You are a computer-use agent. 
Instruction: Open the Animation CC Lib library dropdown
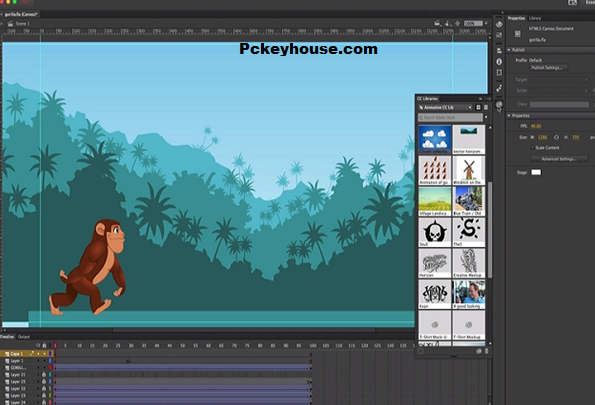coord(445,107)
